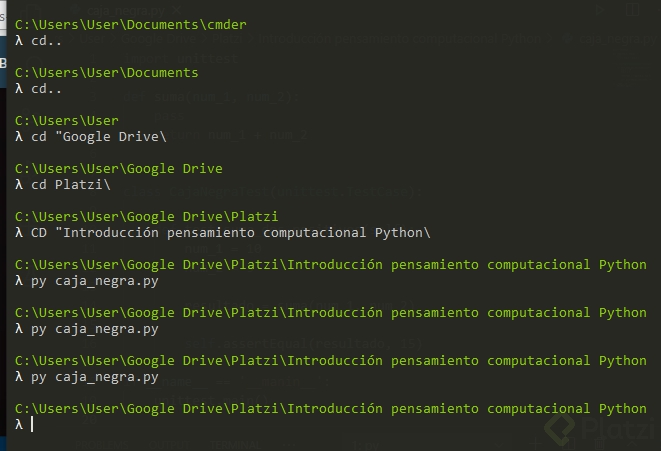
Task: Kill the terminal using the trash icon
Action: [x=600, y=444]
